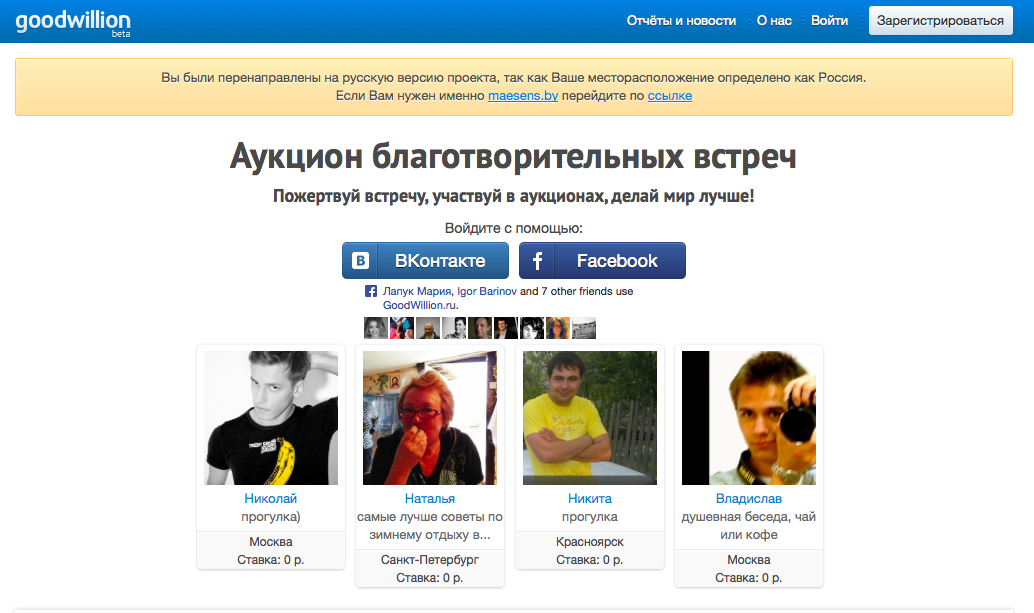Sign in with ВКонтакте button
This screenshot has width=1034, height=613.
tap(425, 261)
